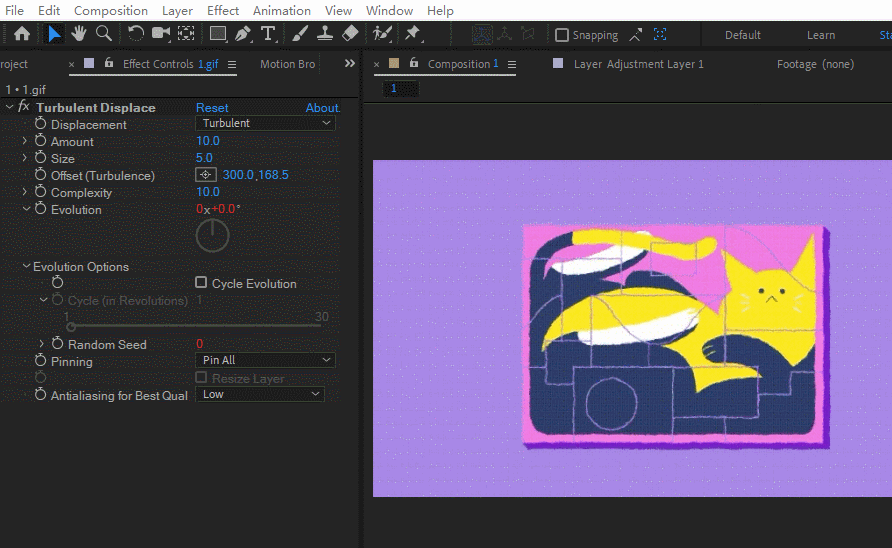Select the Zoom magnifier tool
The width and height of the screenshot is (892, 548).
coord(104,34)
